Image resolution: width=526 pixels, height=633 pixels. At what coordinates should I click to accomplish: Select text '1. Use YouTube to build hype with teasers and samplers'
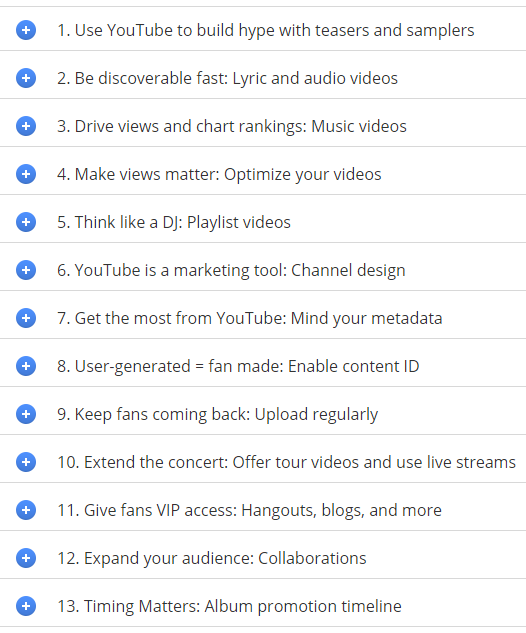(266, 31)
